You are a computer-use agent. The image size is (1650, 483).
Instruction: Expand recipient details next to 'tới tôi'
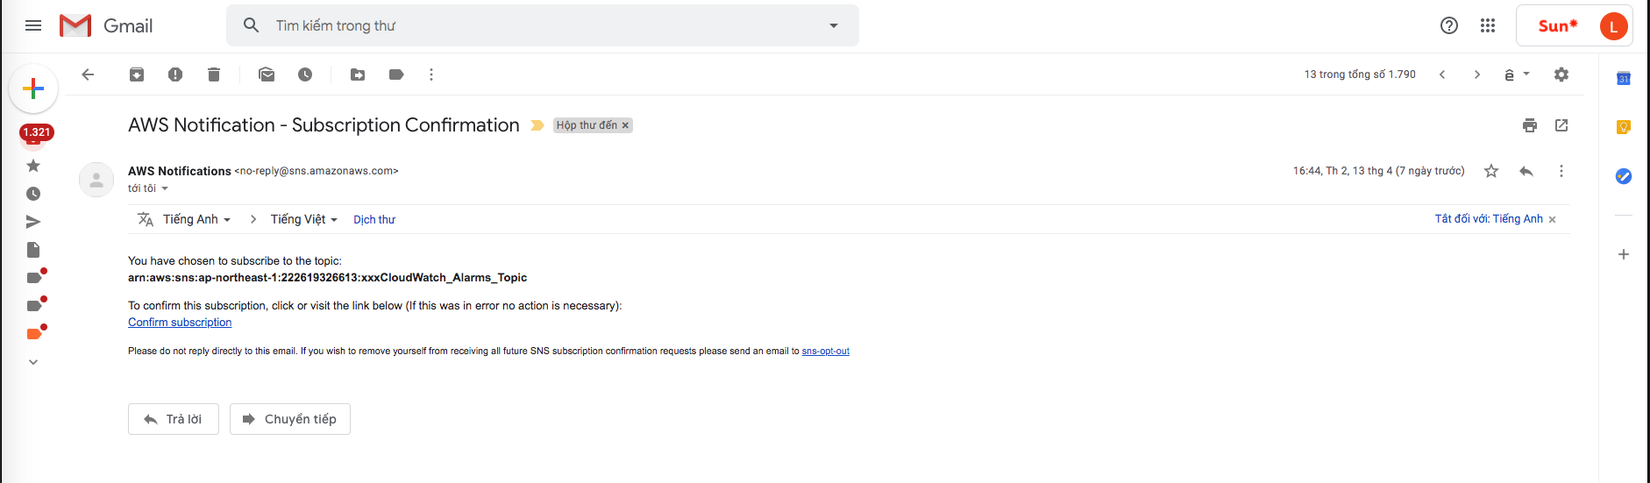tap(165, 189)
